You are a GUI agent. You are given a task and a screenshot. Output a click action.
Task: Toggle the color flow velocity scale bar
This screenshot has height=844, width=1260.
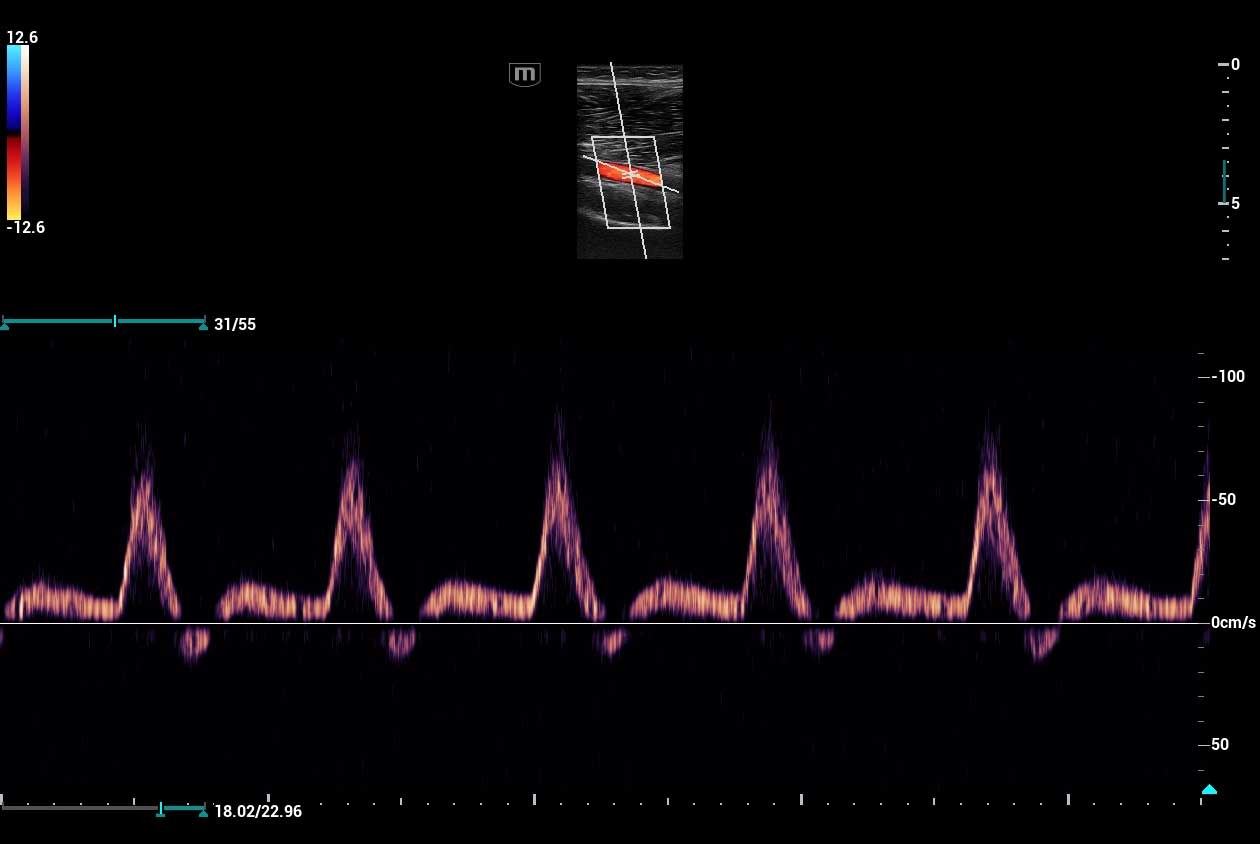tap(17, 130)
